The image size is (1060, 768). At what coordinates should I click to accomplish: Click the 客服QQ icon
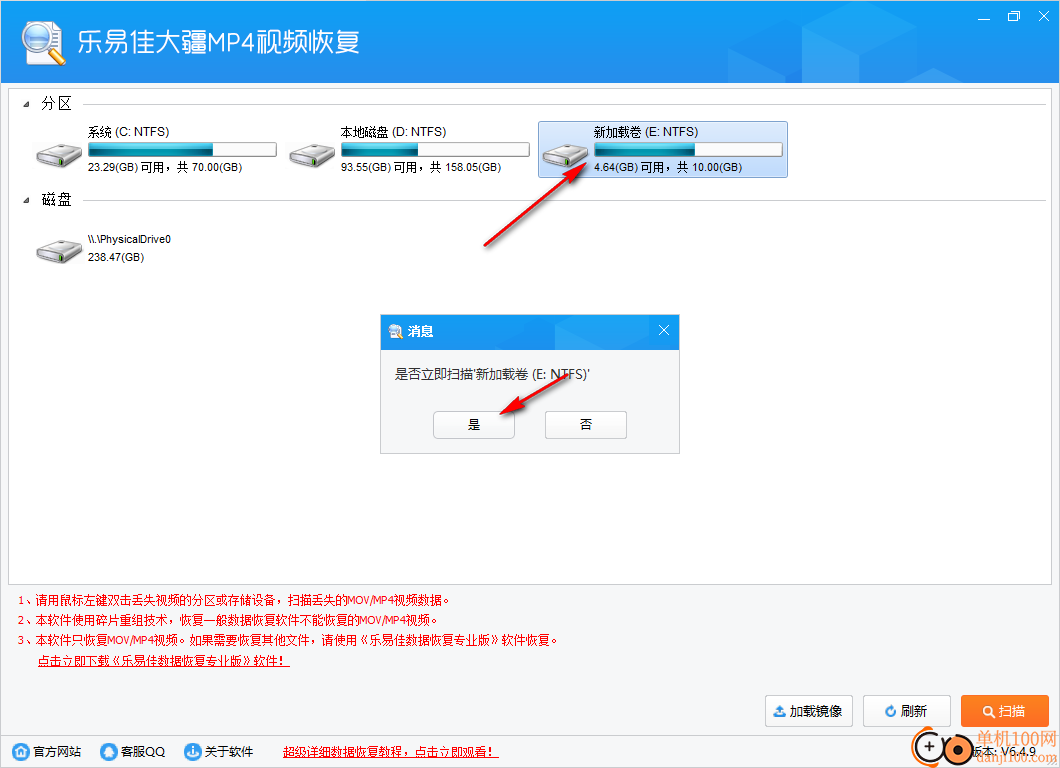(x=108, y=751)
